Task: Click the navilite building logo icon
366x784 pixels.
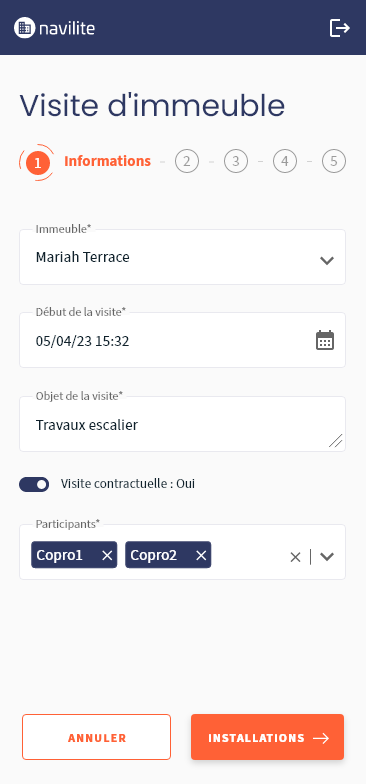Action: point(24,28)
